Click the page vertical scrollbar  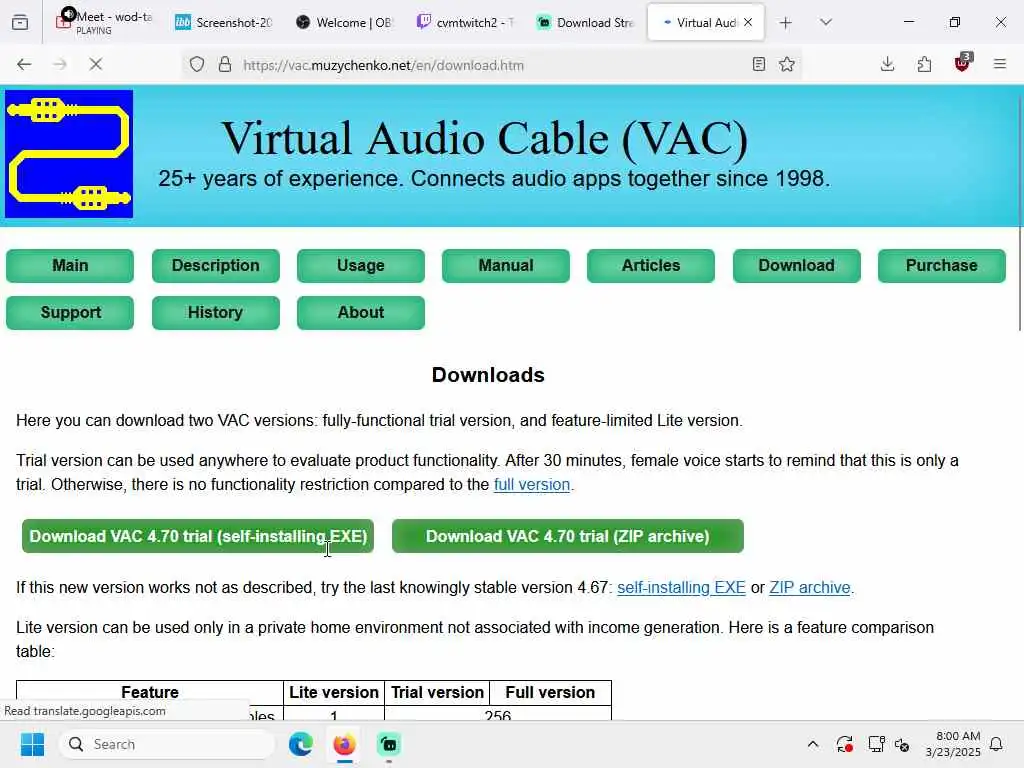(1019, 214)
